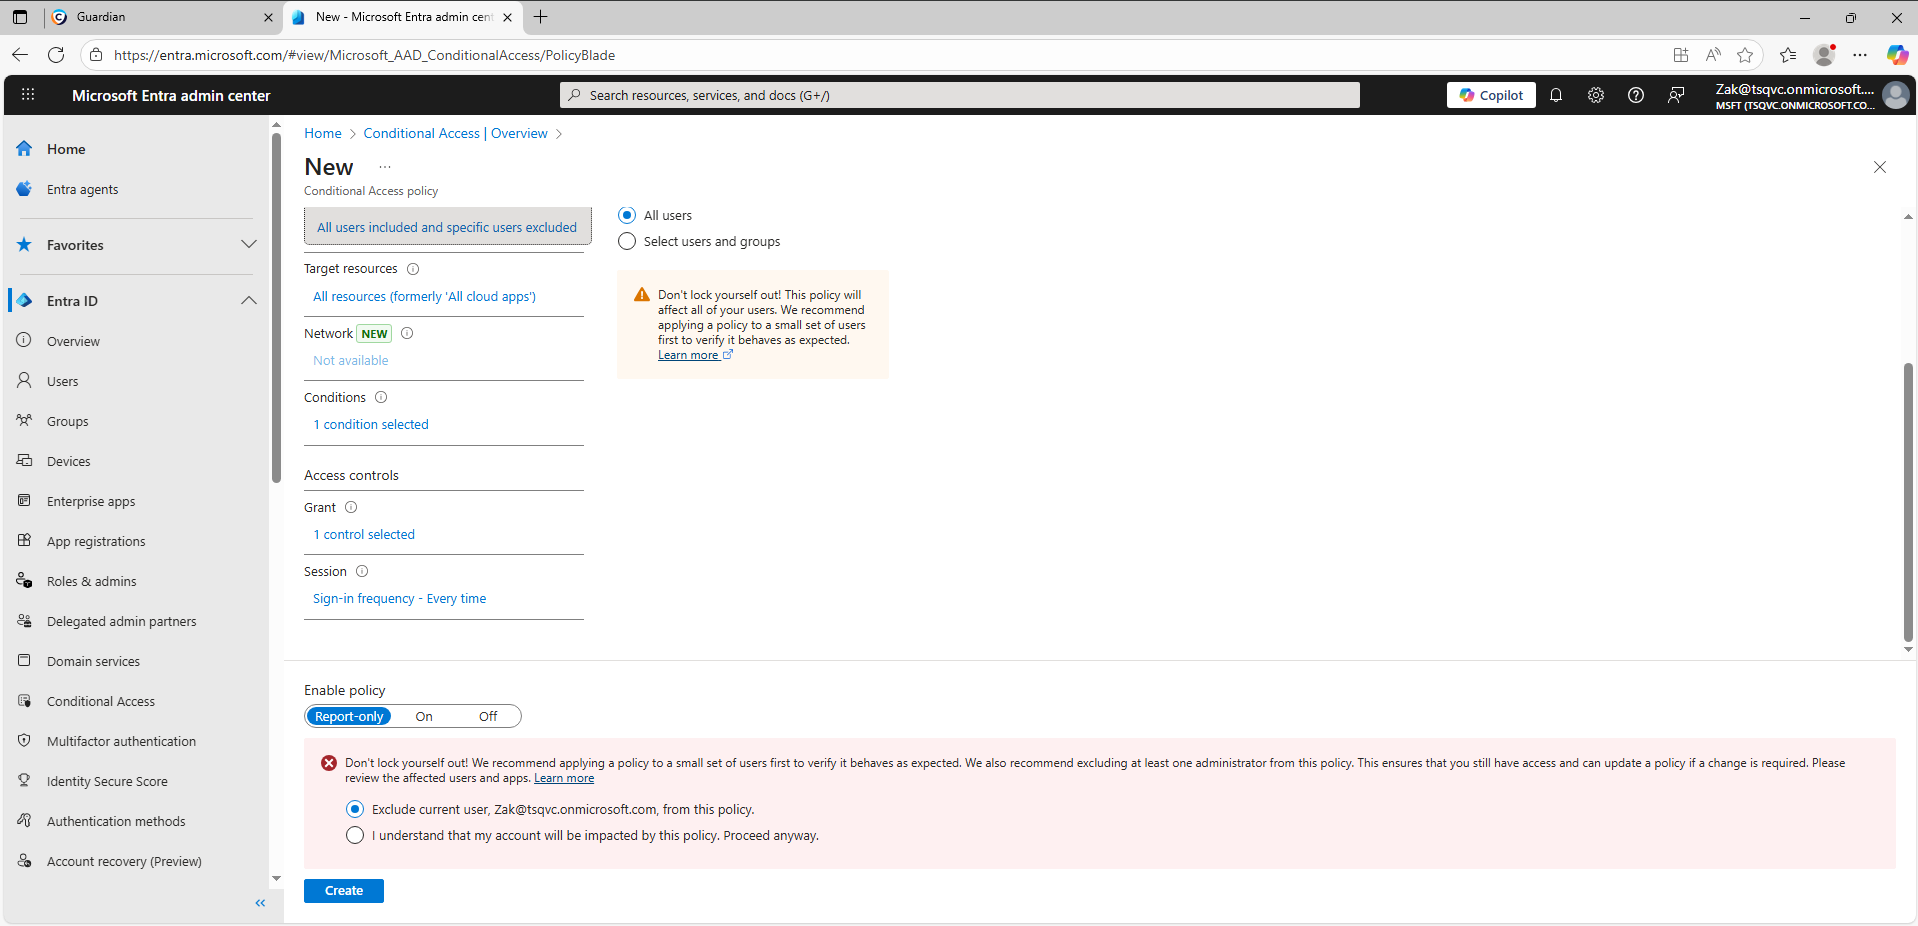
Task: Open the feedback icon in header
Action: coord(1676,95)
